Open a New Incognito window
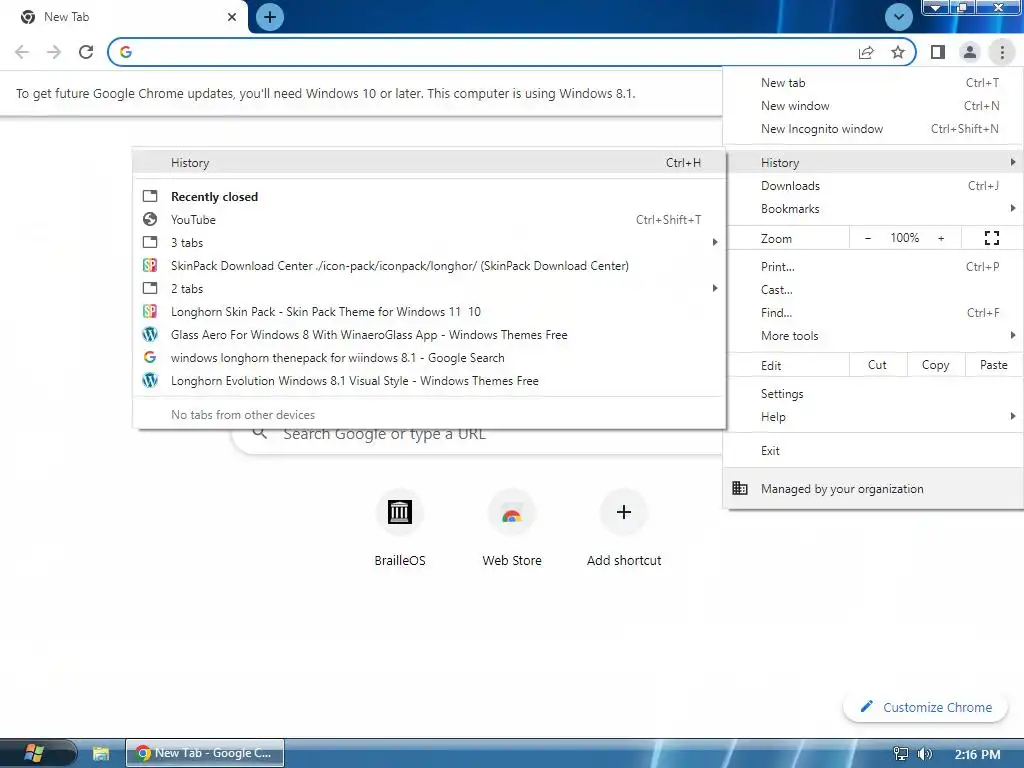This screenshot has width=1024, height=768. pyautogui.click(x=872, y=129)
